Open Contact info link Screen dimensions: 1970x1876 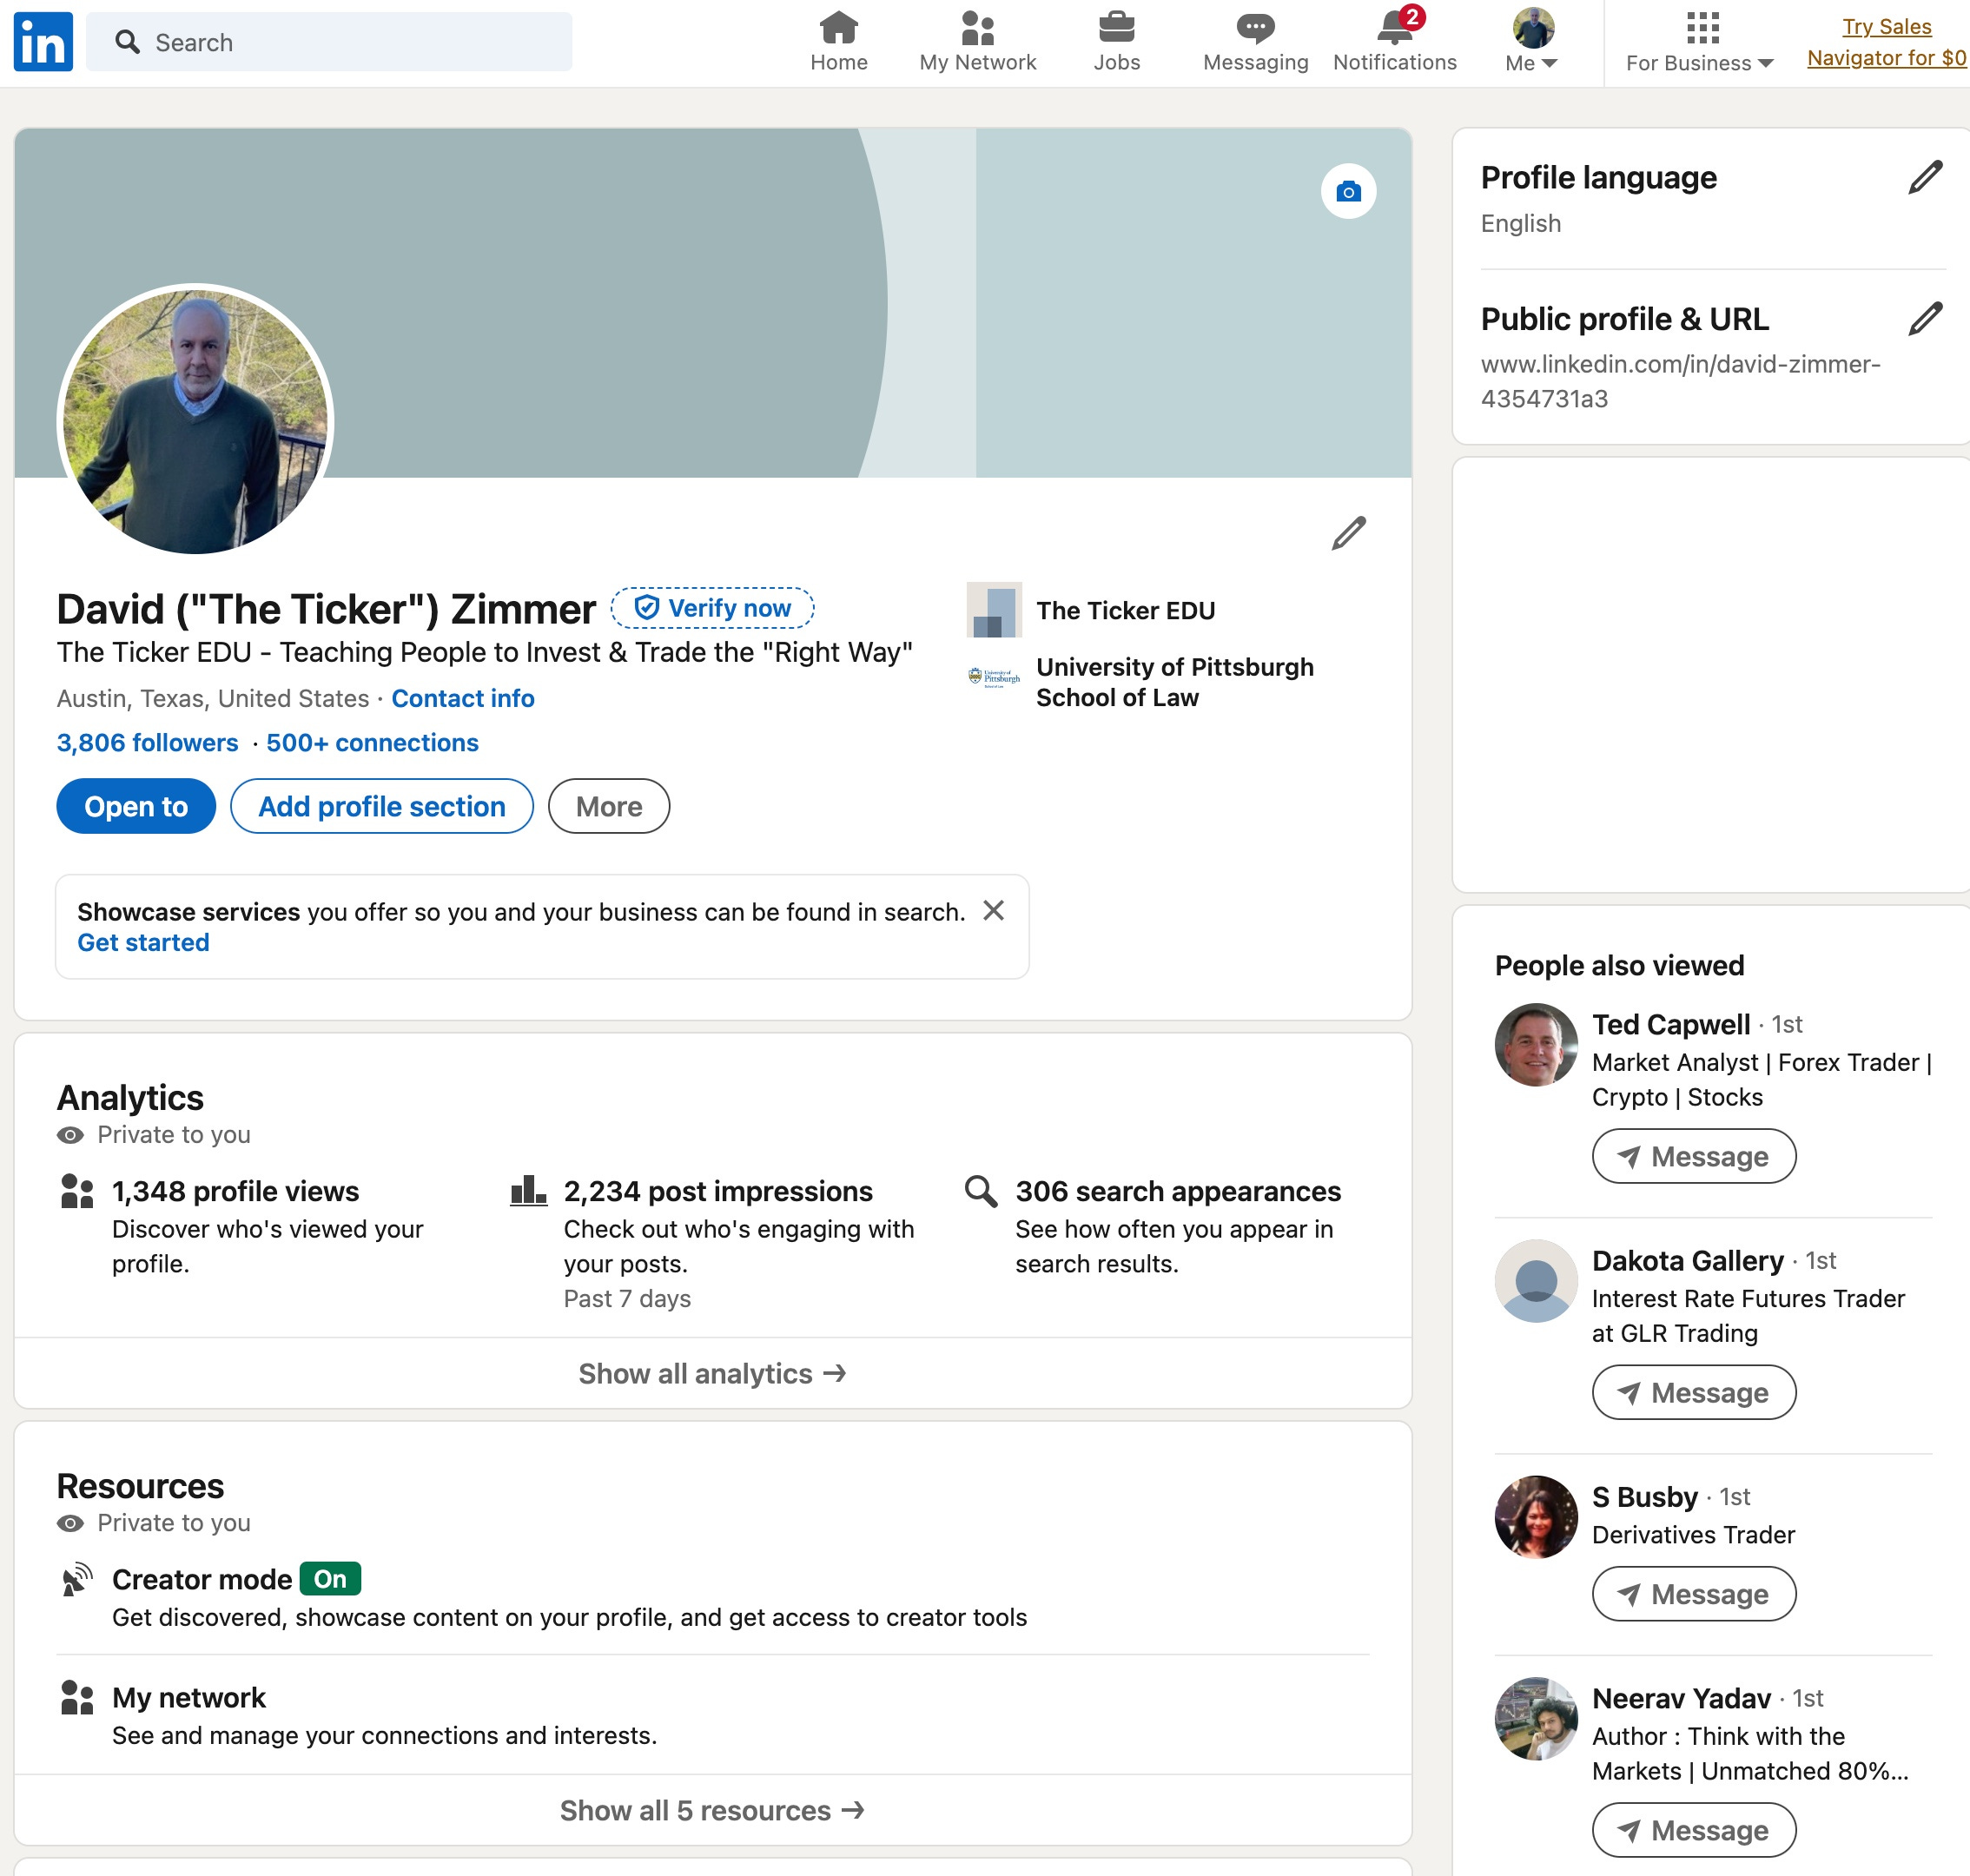coord(463,698)
